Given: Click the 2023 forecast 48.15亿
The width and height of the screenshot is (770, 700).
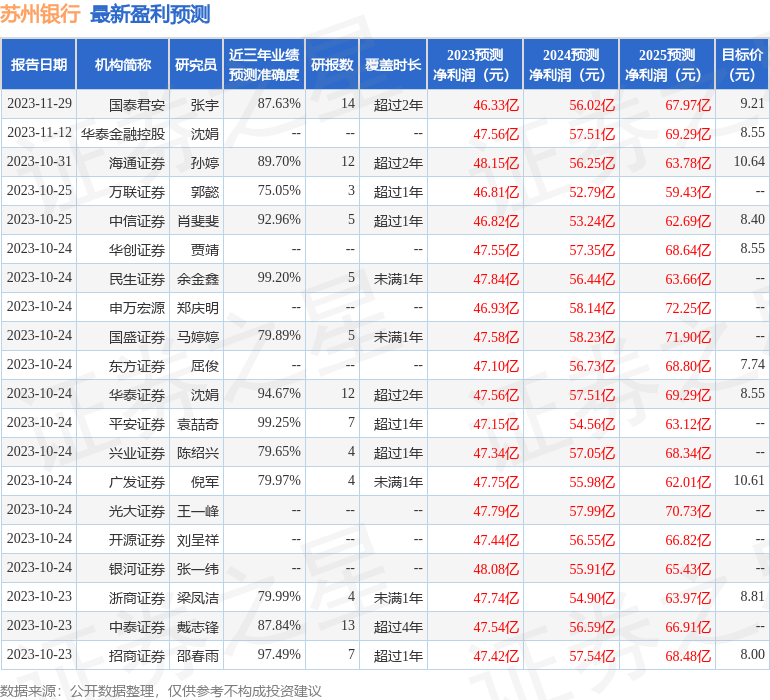Looking at the screenshot, I should pos(496,163).
